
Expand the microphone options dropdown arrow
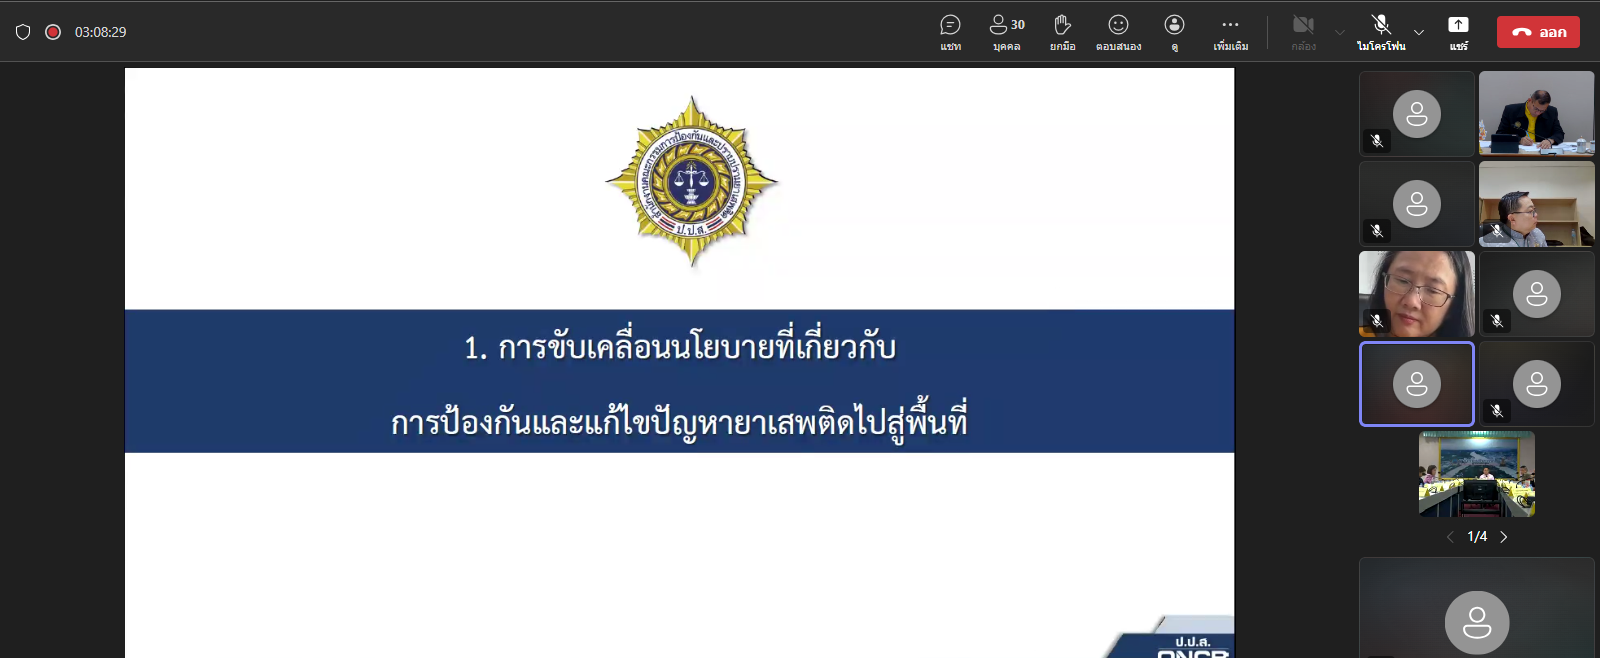tap(1418, 32)
